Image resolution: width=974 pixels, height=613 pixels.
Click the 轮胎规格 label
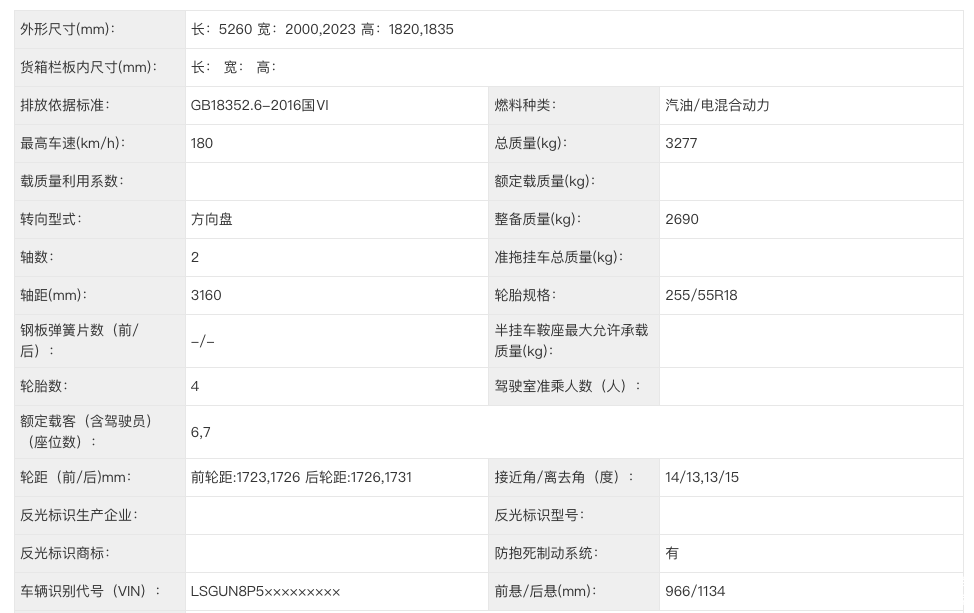[x=525, y=295]
